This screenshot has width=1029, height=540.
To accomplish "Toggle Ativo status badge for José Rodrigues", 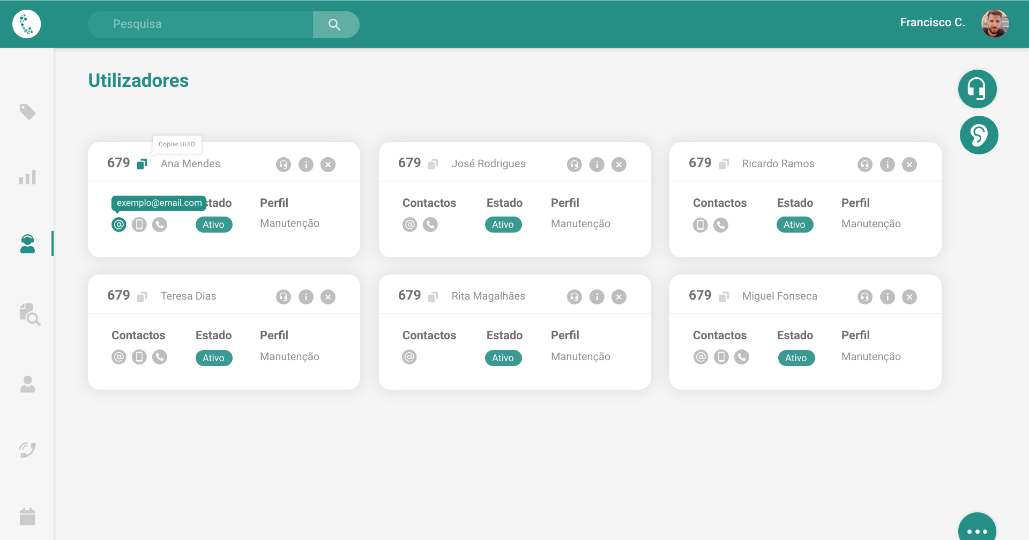I will pos(503,225).
